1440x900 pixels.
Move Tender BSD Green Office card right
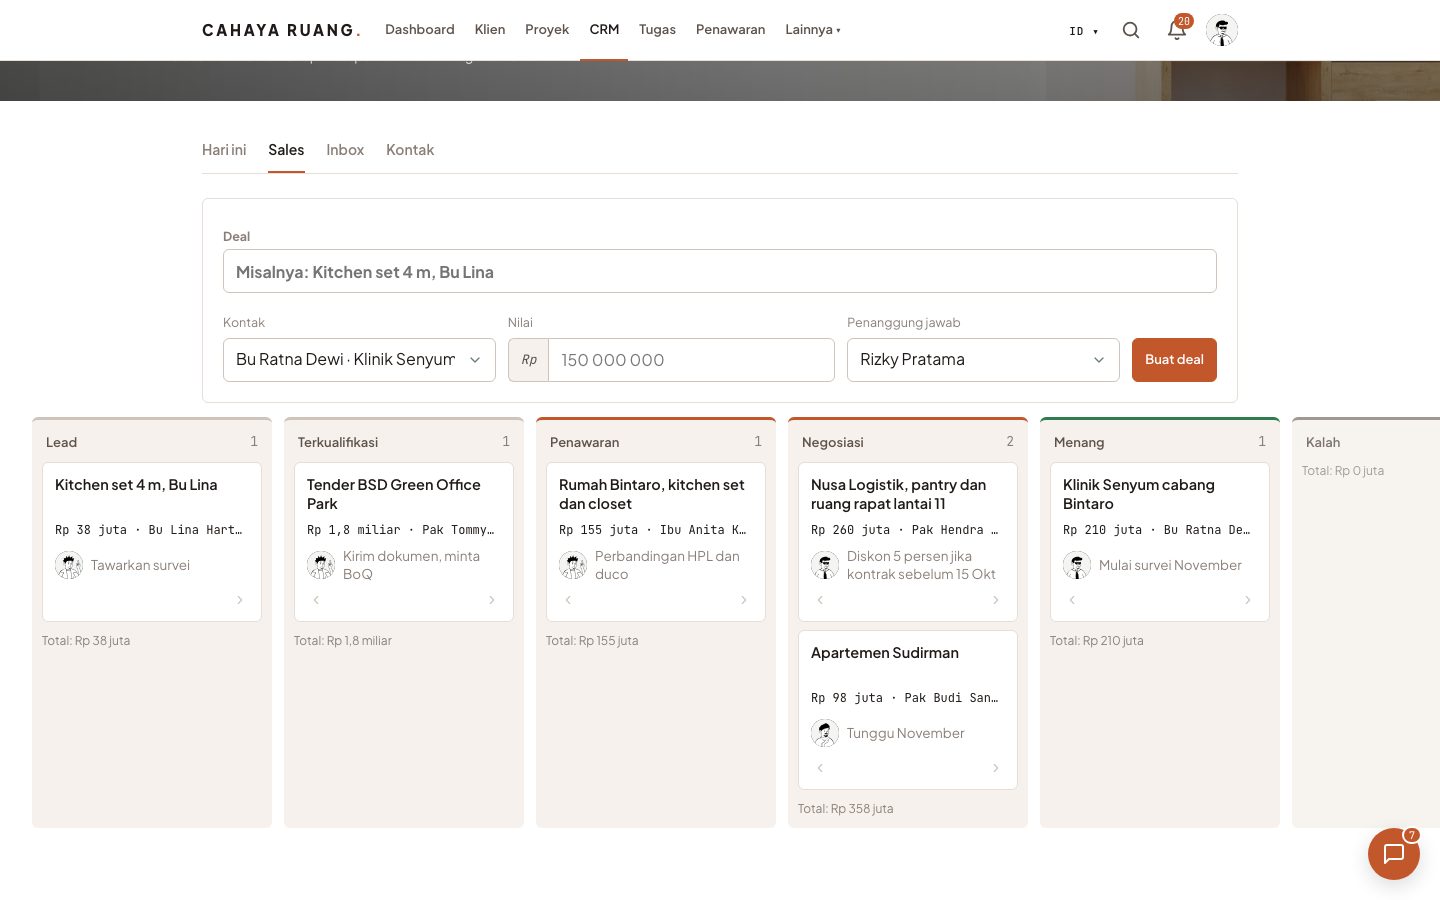tap(492, 600)
